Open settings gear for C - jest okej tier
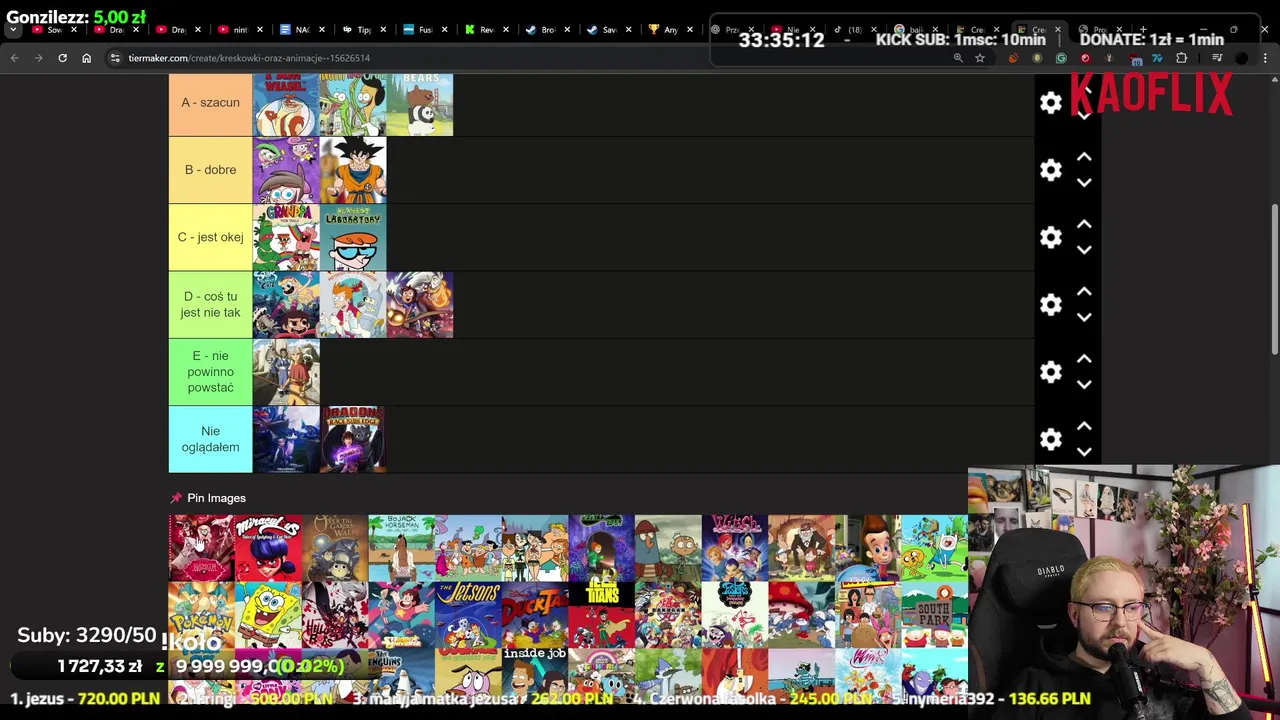 pos(1050,237)
